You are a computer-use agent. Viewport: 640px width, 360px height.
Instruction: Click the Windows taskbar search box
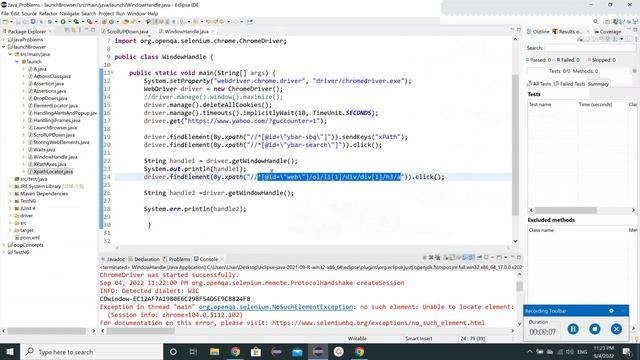coord(91,352)
